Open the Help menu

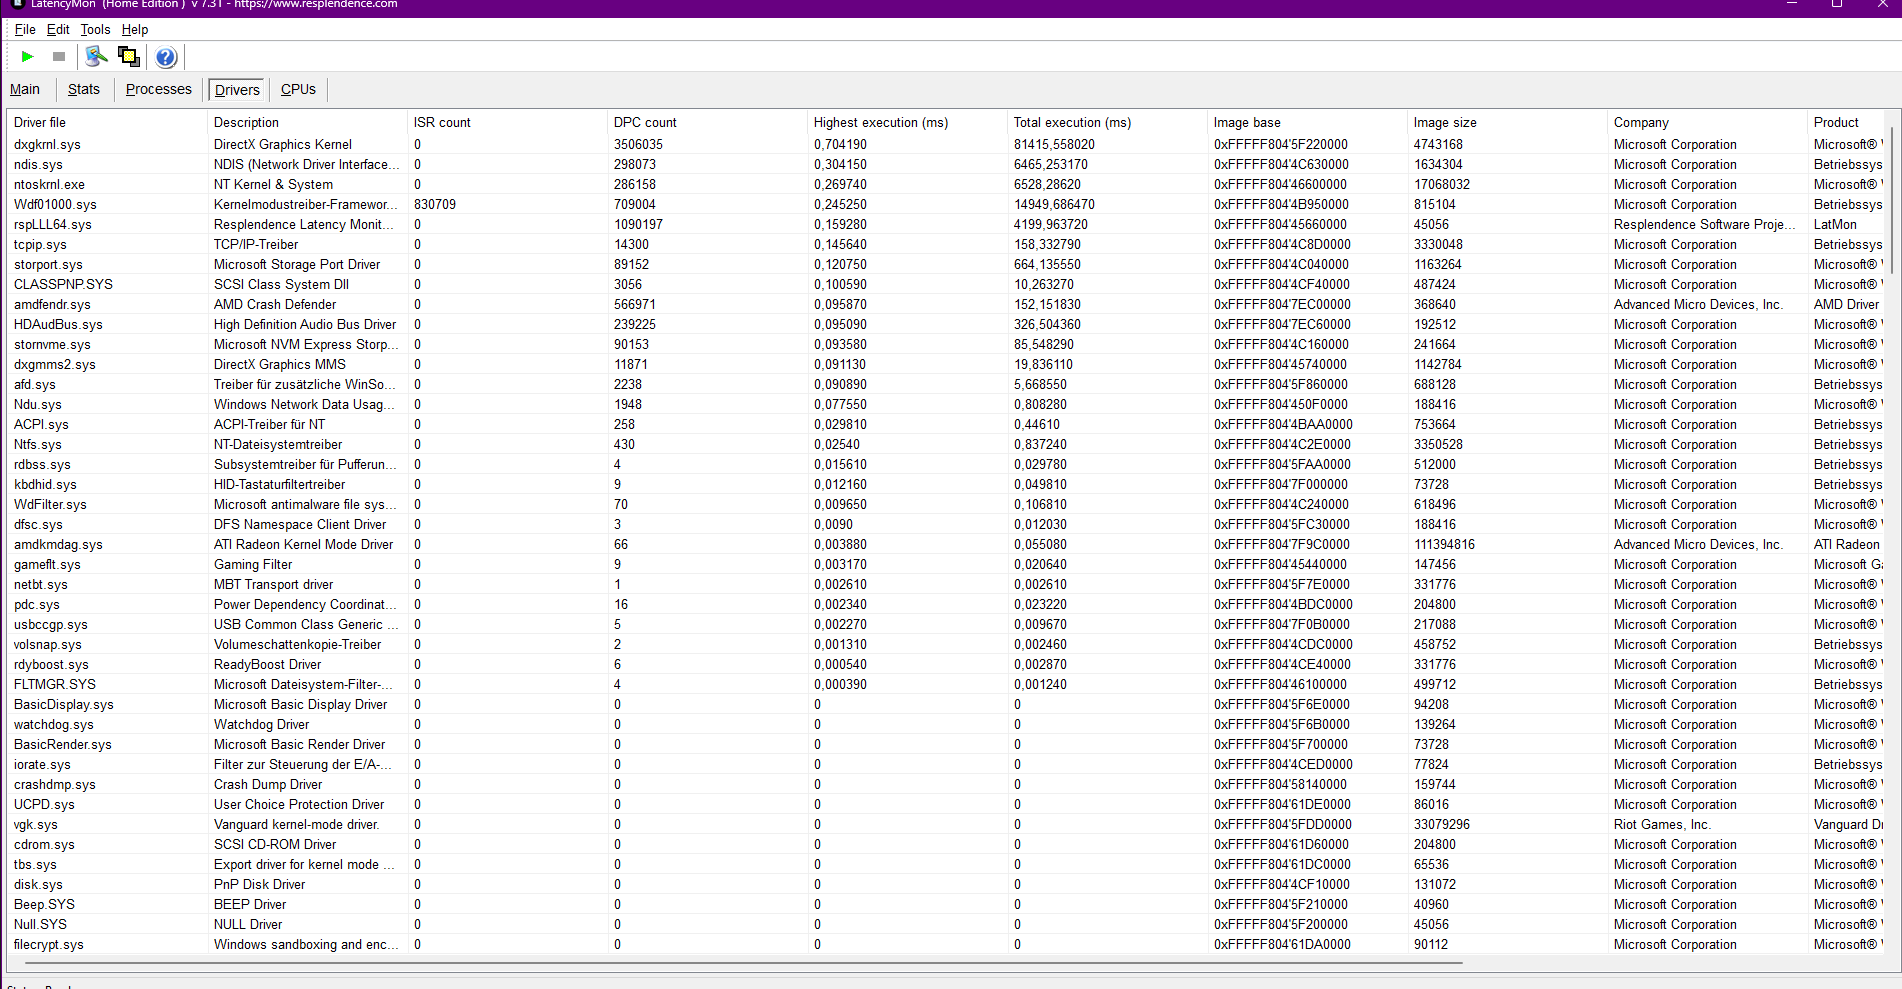click(135, 30)
